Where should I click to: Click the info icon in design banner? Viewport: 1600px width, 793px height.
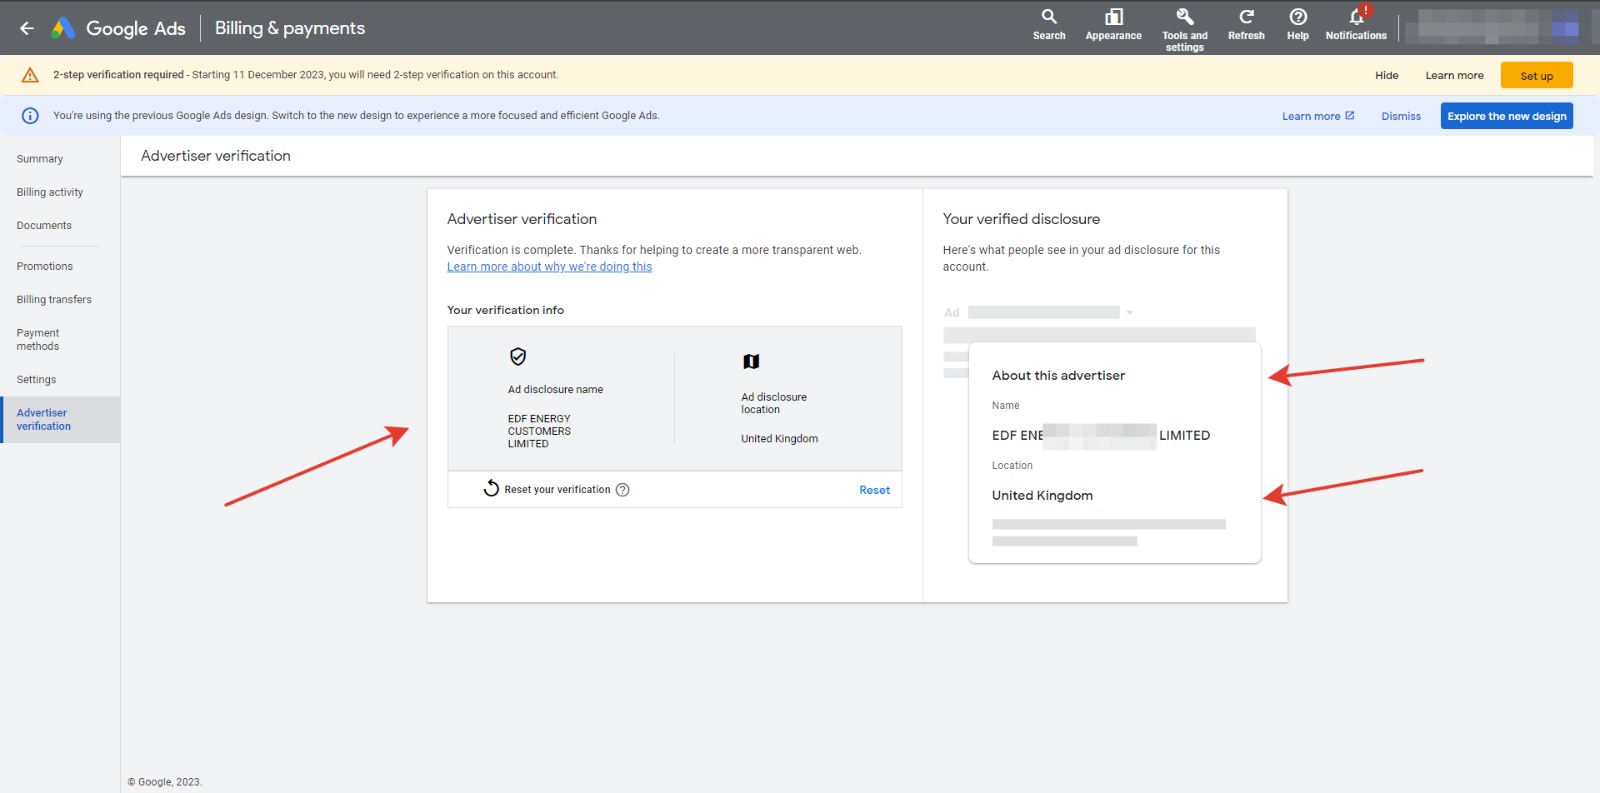pos(30,116)
